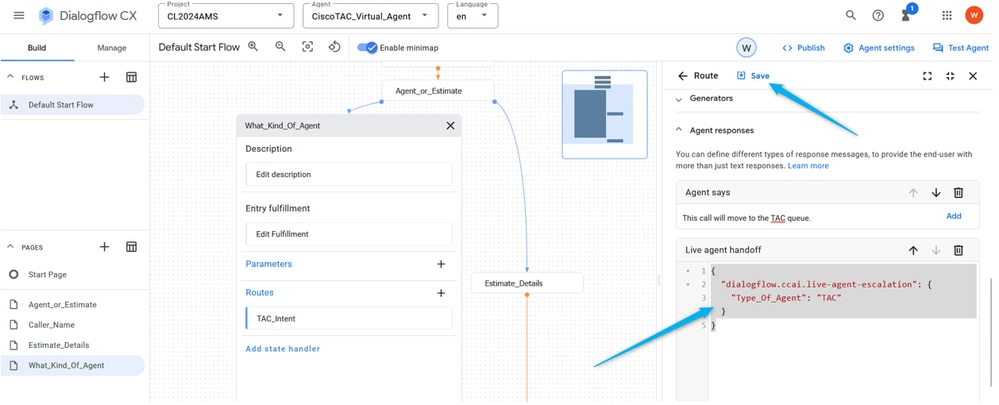This screenshot has height=405, width=999.
Task: Click the undo zoom reset icon
Action: click(x=334, y=46)
